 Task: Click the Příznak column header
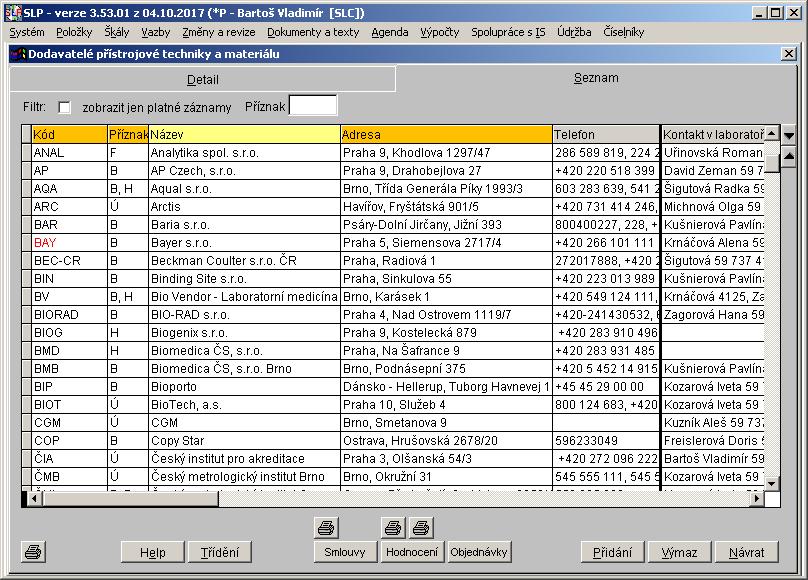click(x=128, y=134)
